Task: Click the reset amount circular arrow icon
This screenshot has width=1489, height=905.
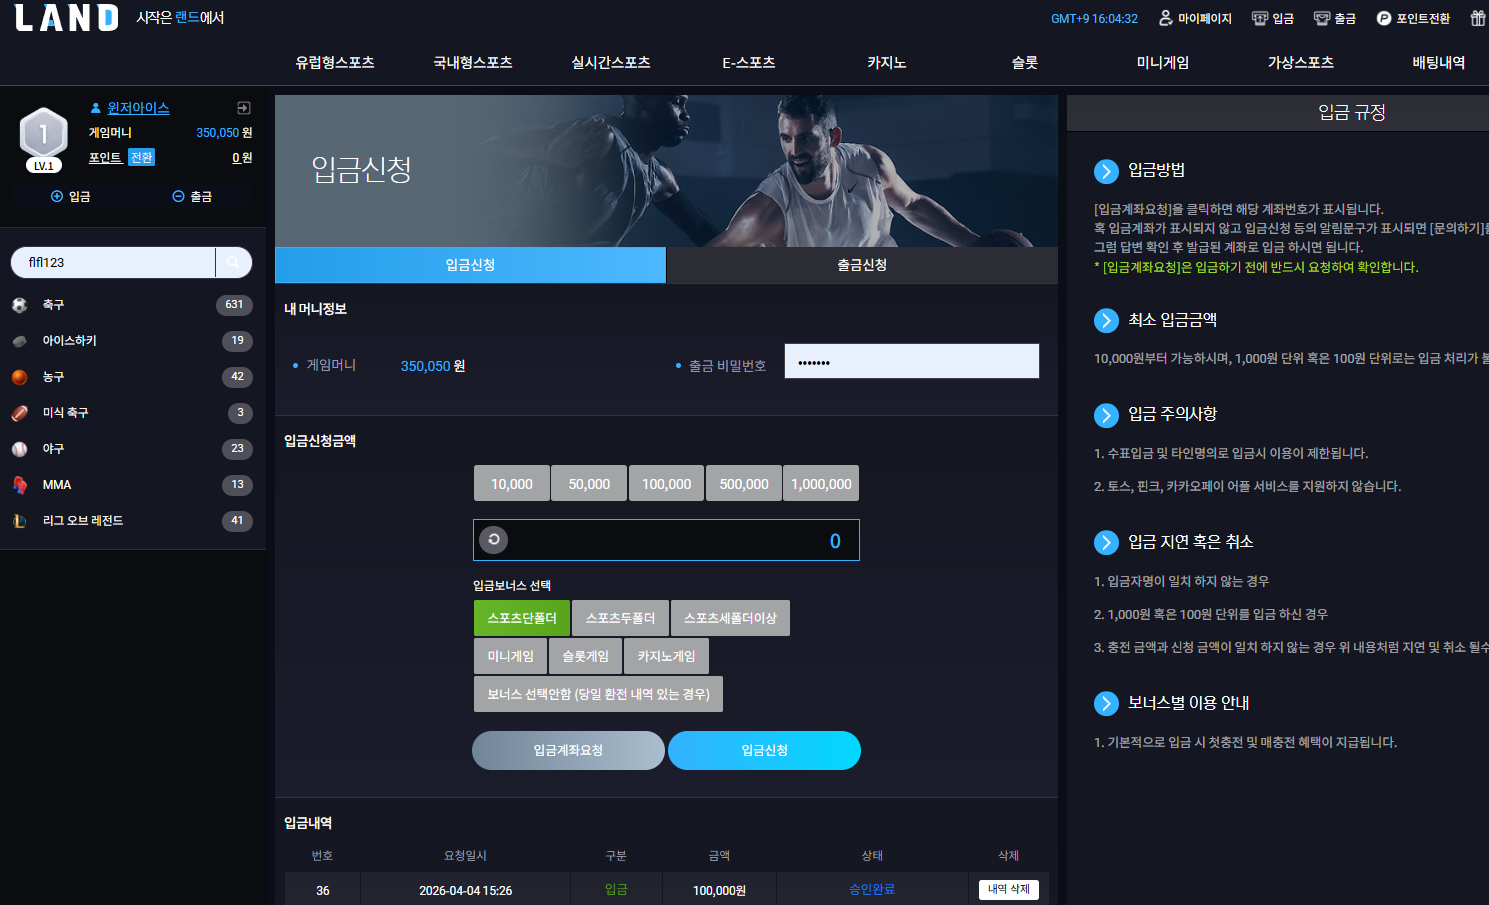Action: 494,540
